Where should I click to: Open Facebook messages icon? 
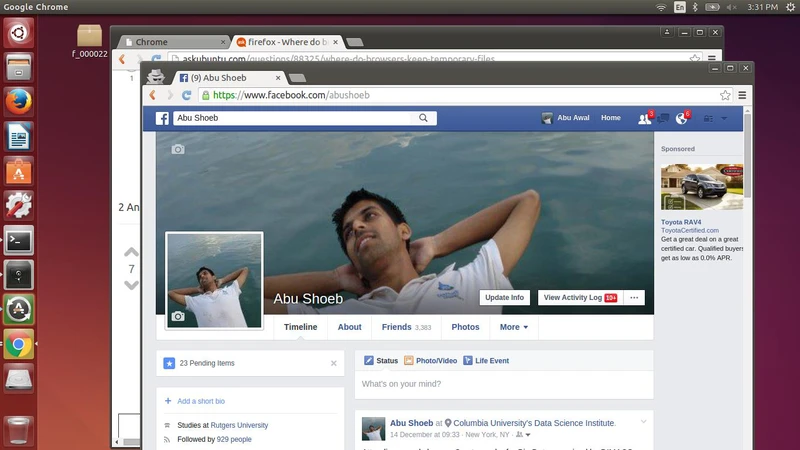(x=662, y=118)
